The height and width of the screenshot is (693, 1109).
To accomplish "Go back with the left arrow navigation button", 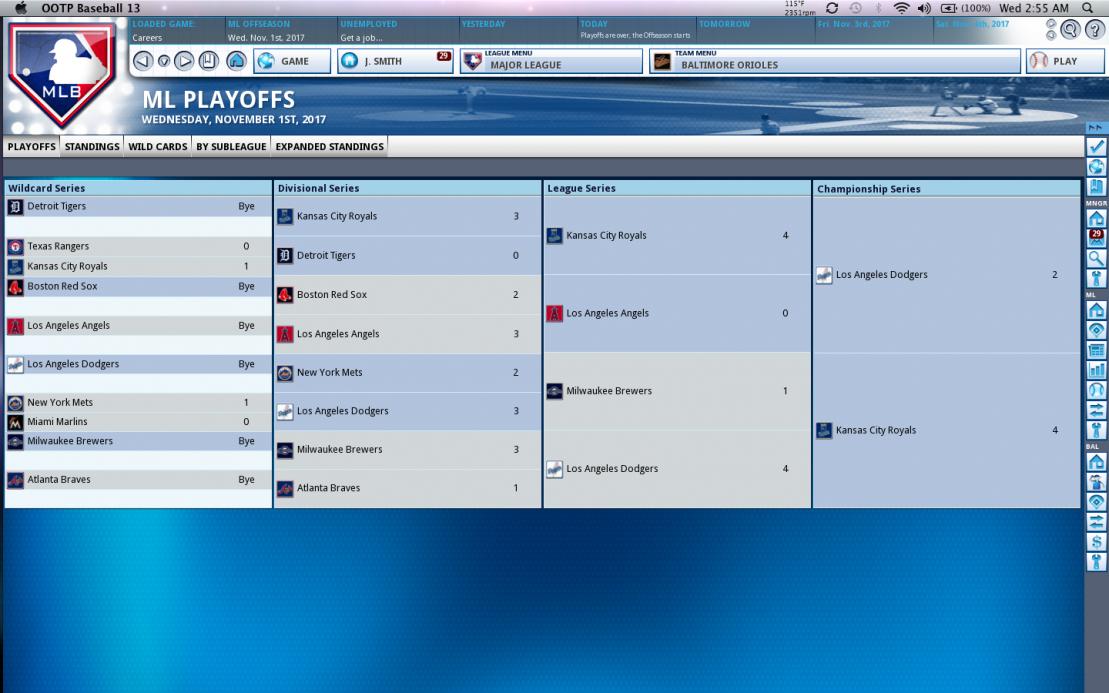I will tap(143, 61).
